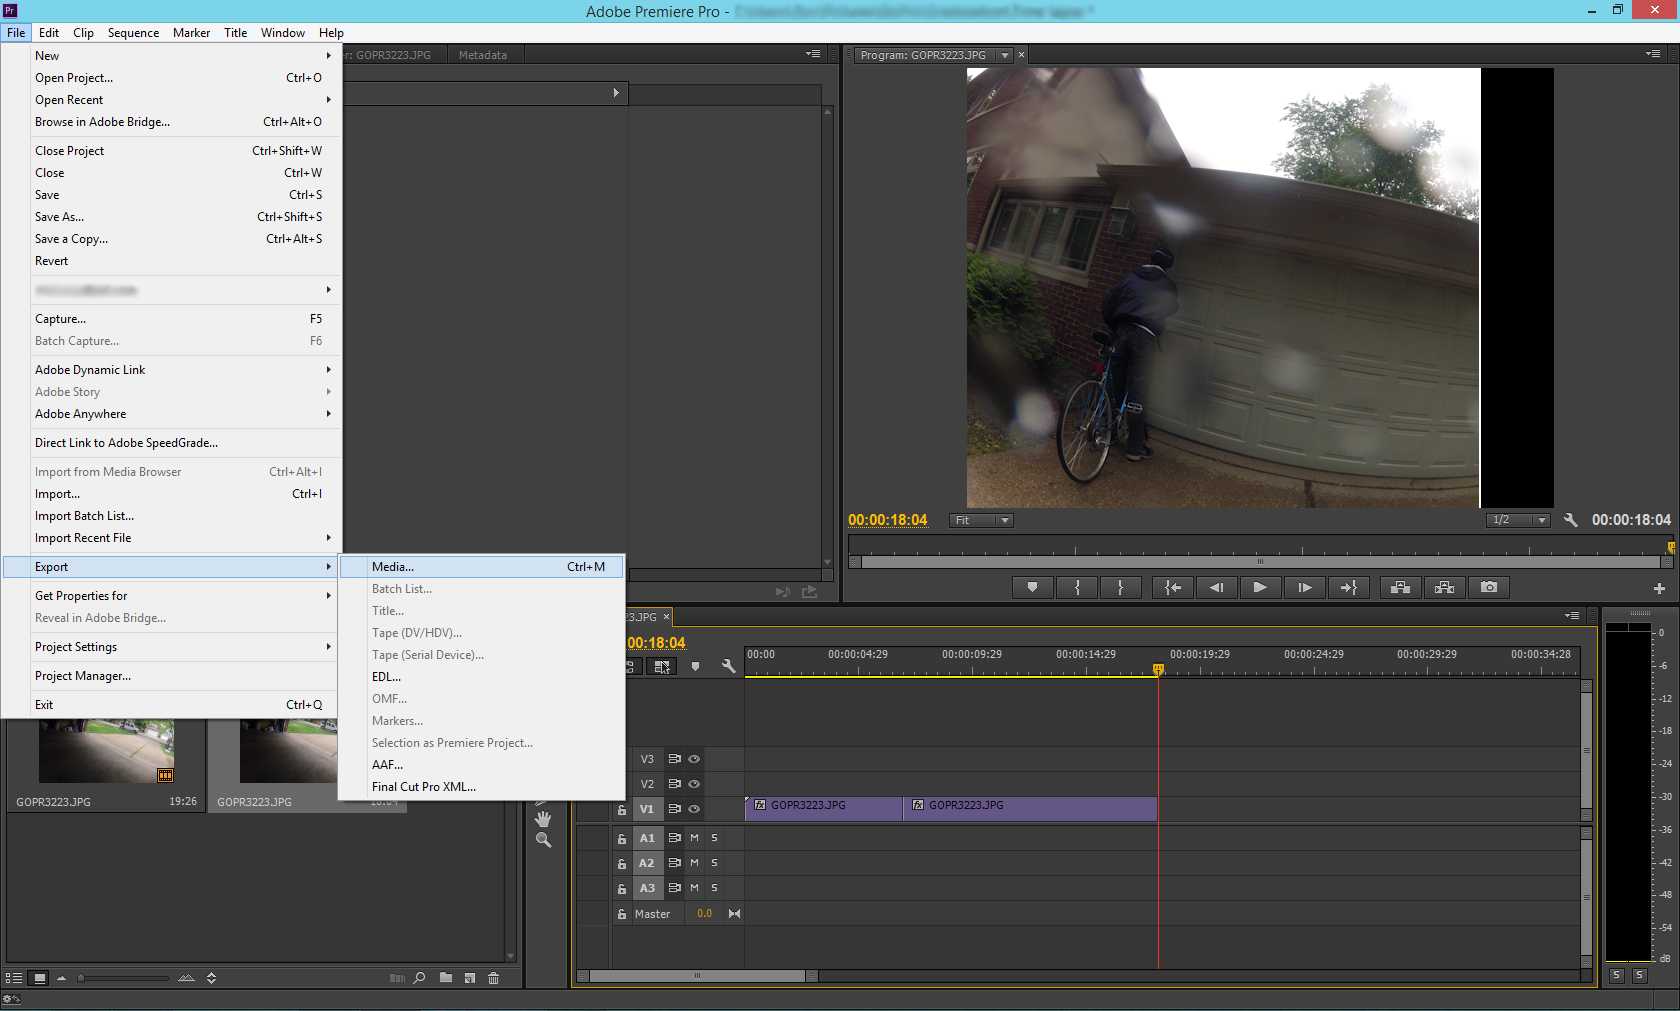The height and width of the screenshot is (1011, 1680).
Task: Close the timeline sequence tab
Action: (x=666, y=617)
